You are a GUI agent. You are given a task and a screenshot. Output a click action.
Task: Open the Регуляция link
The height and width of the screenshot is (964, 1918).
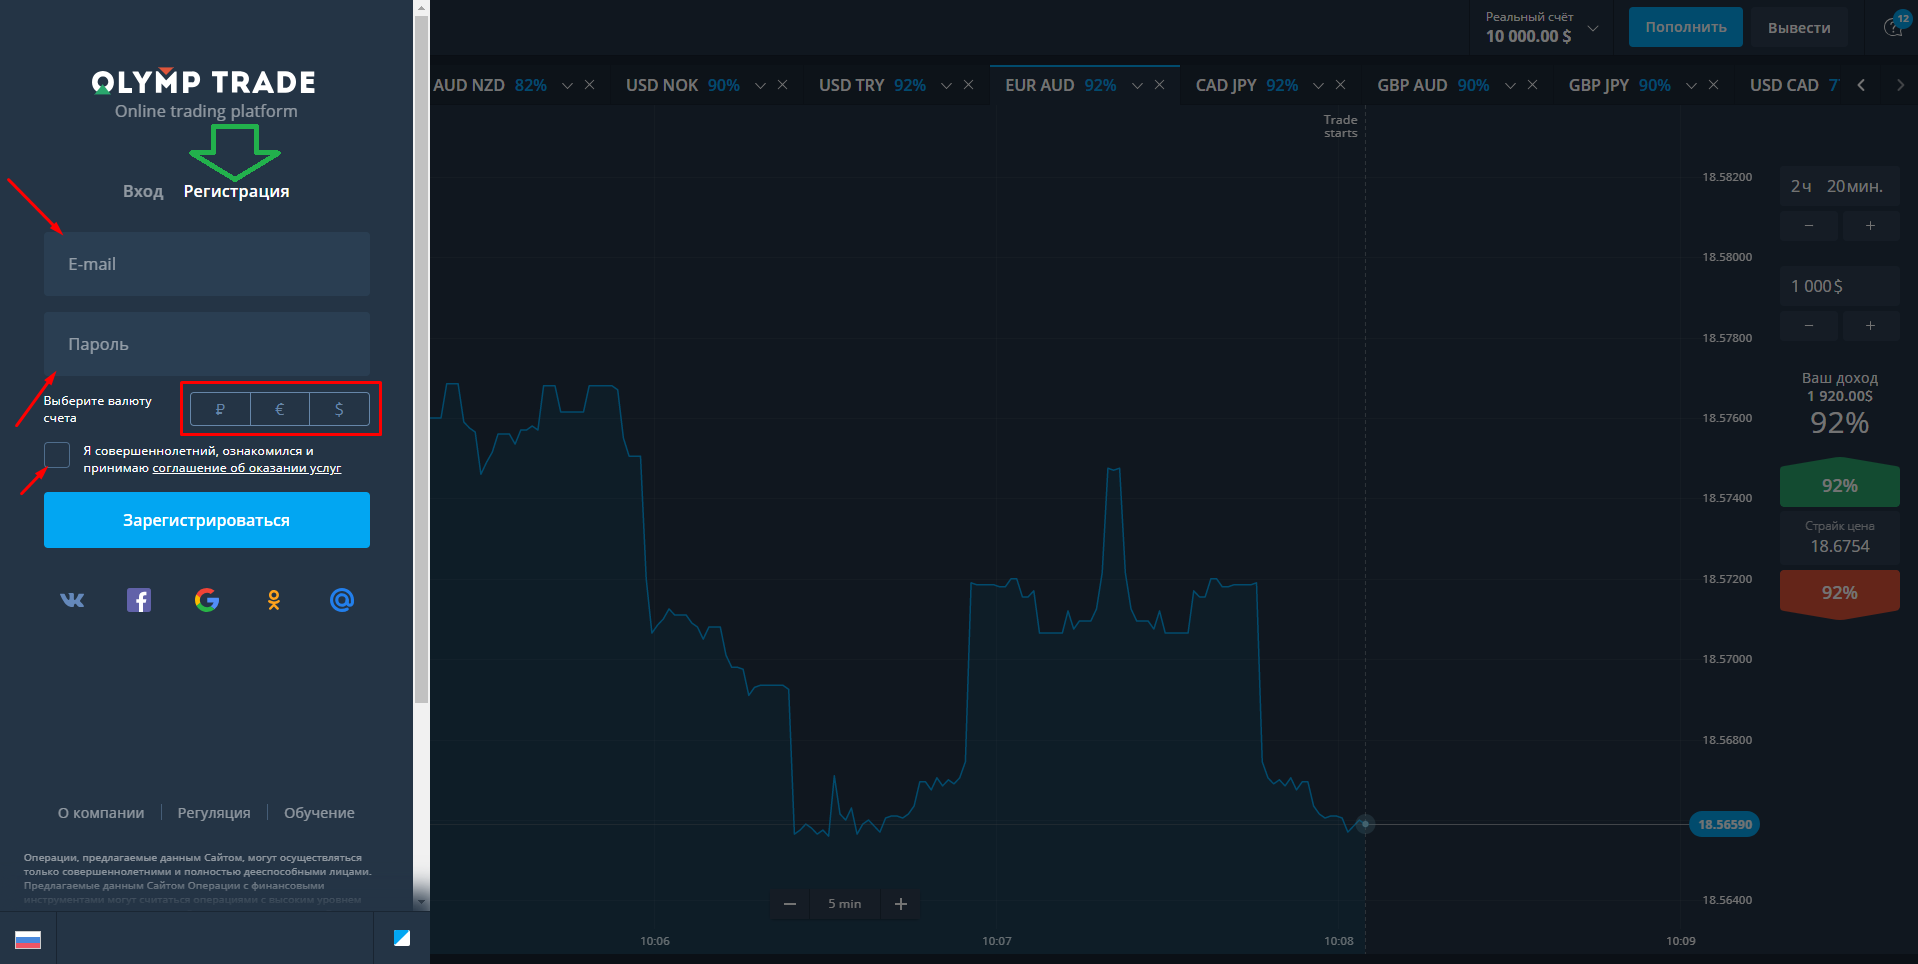coord(214,813)
